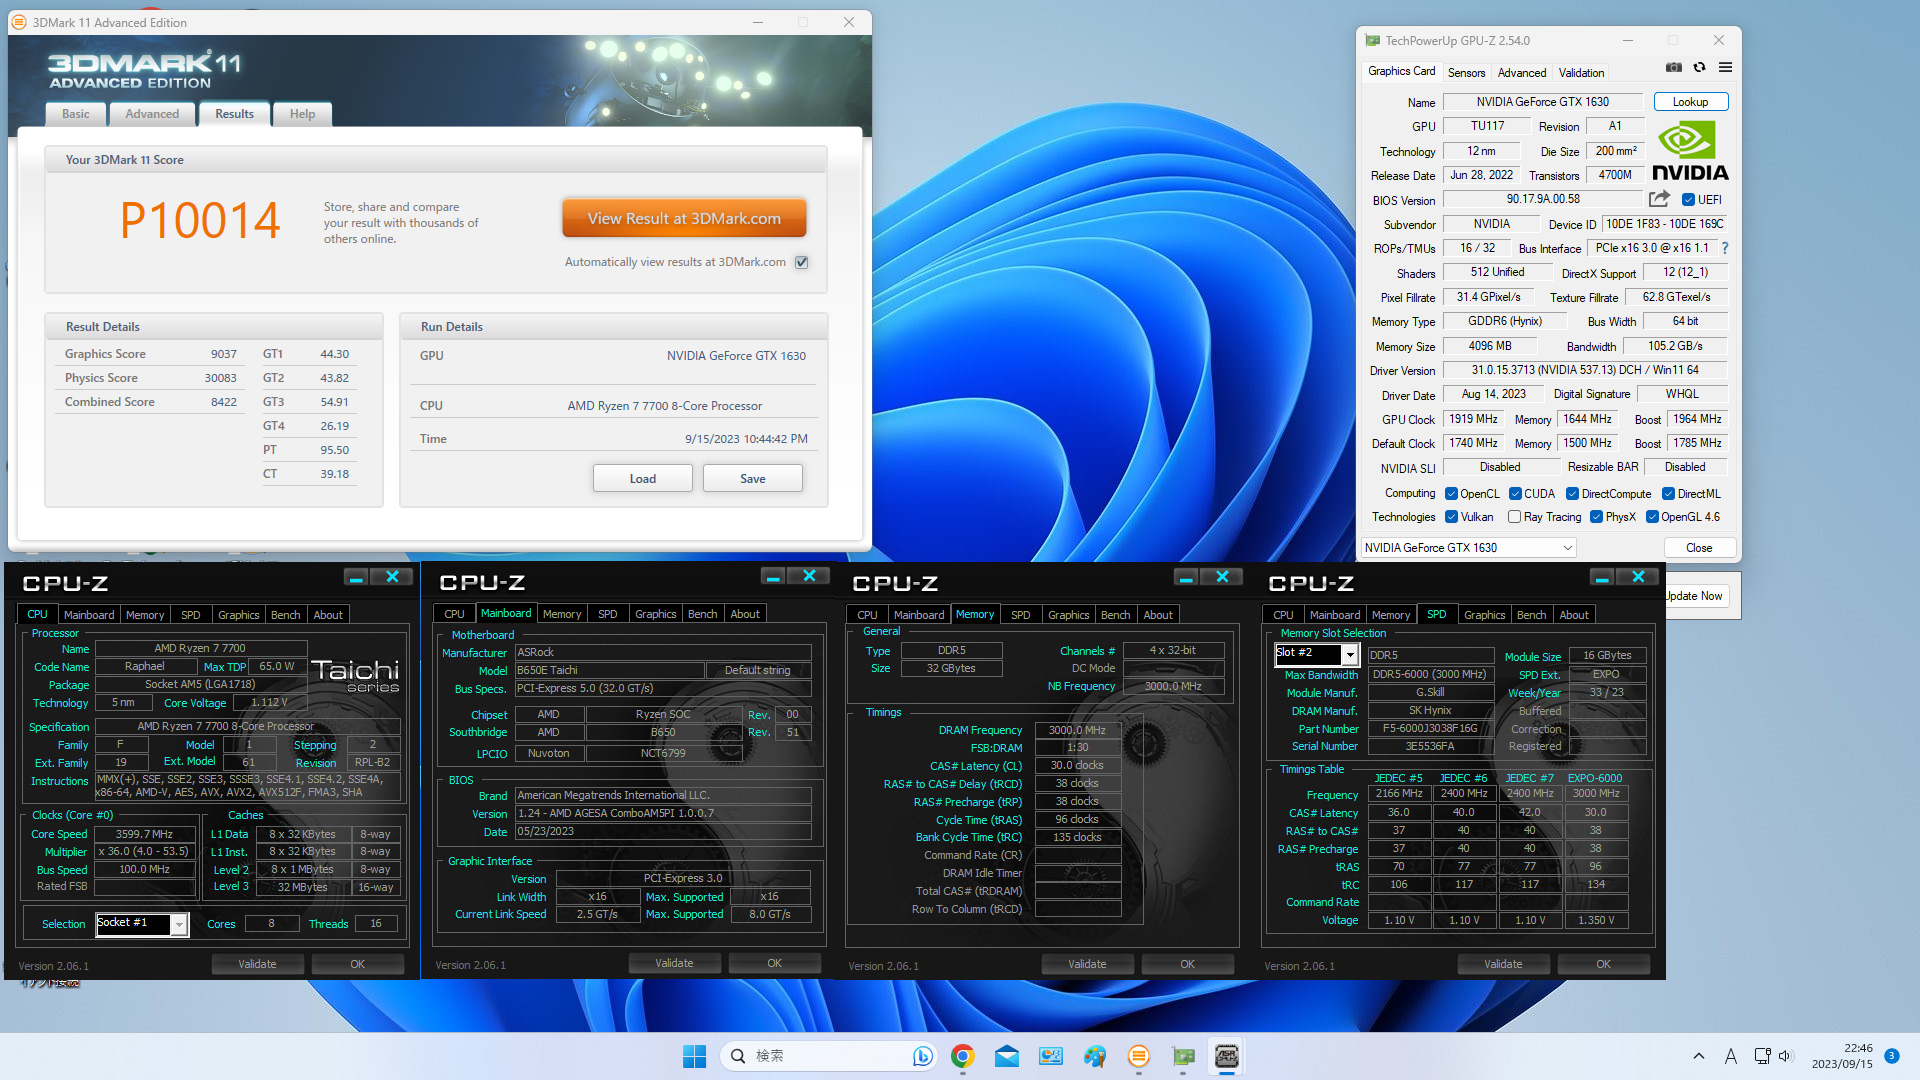Click the 3DMark 11 title bar icon

18,22
